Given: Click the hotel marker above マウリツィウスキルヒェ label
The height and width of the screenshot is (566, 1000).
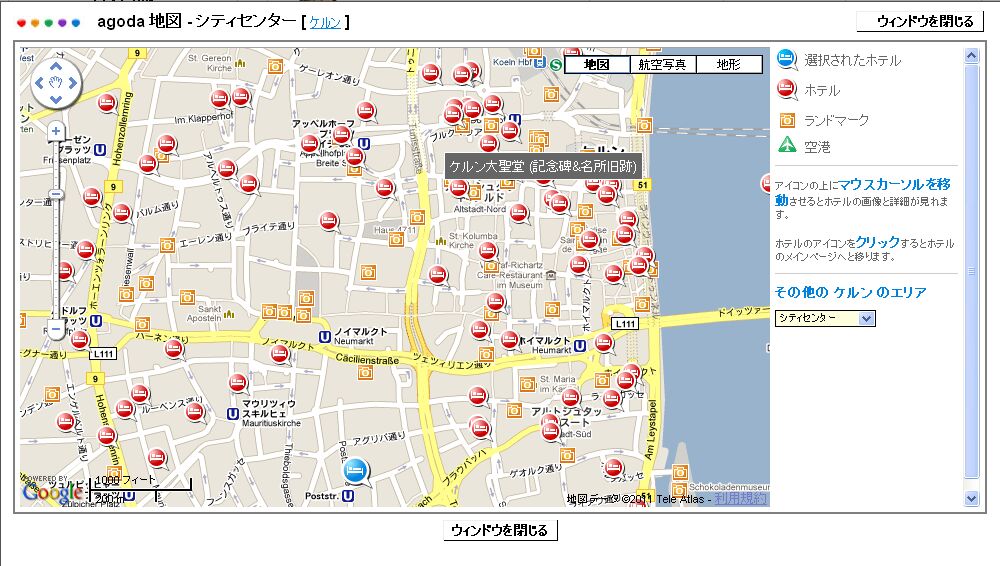Looking at the screenshot, I should tap(238, 383).
